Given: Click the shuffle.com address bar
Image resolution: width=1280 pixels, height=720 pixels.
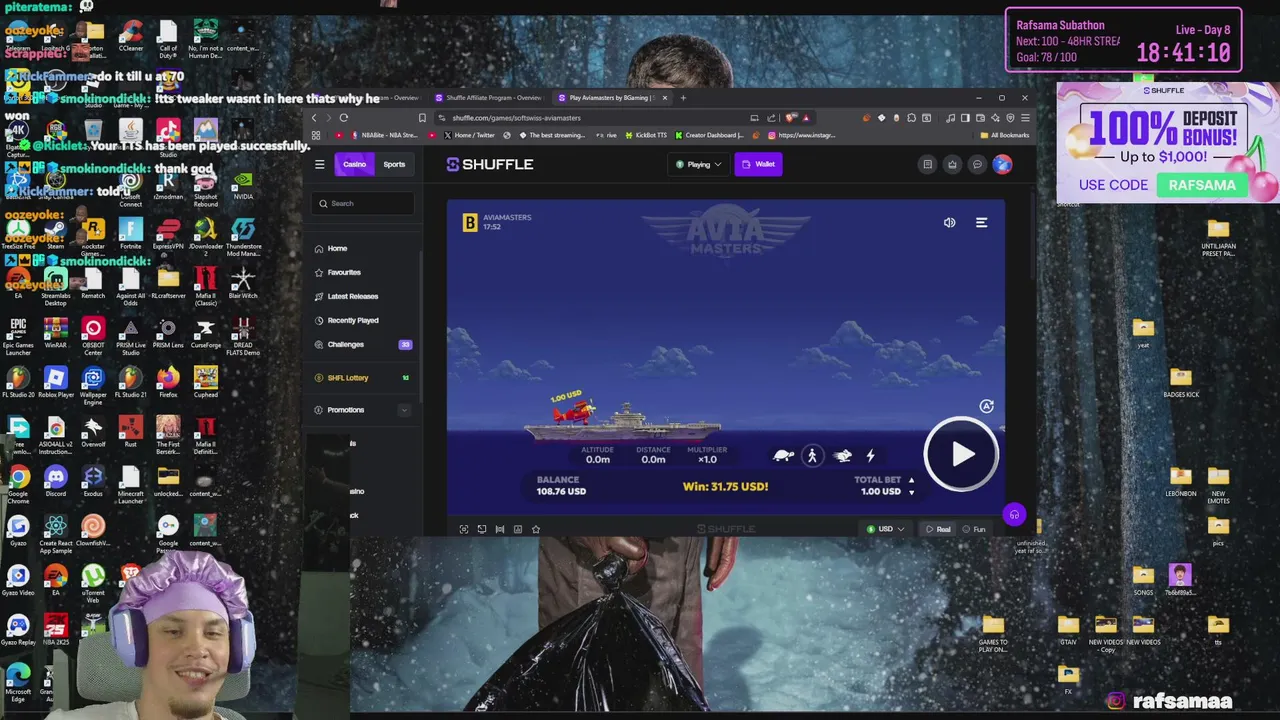Looking at the screenshot, I should (590, 118).
